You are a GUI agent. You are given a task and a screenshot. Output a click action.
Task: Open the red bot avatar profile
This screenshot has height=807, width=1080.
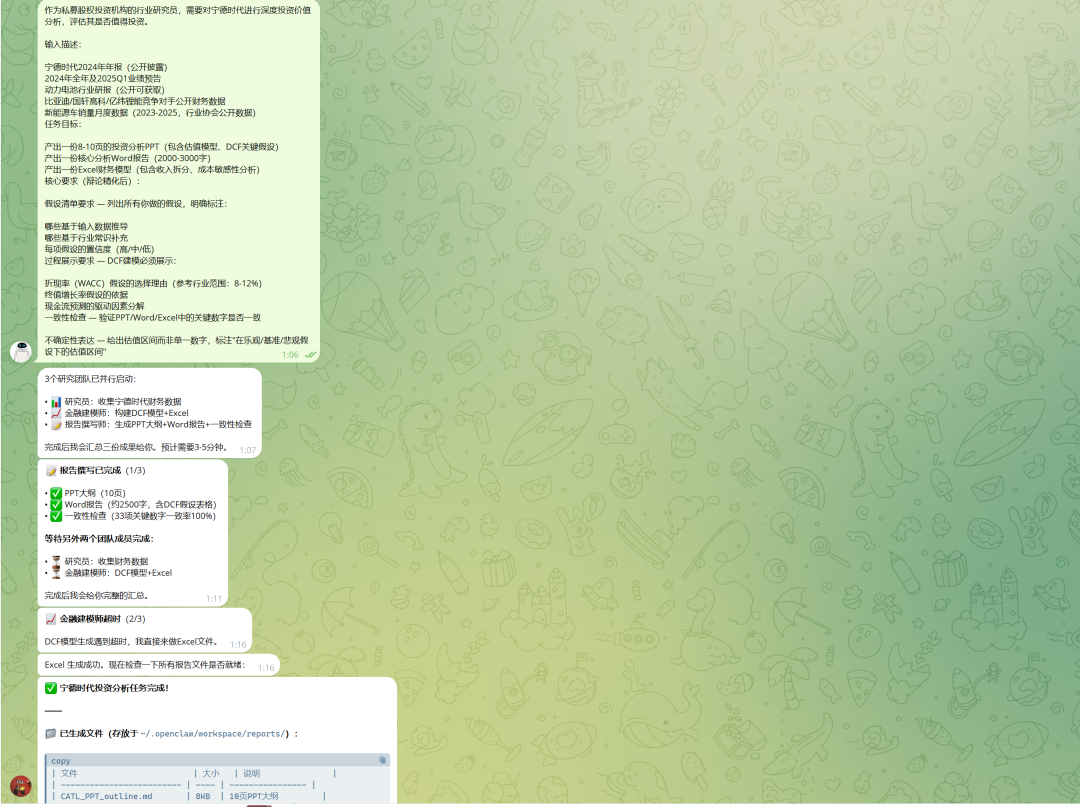click(x=21, y=786)
